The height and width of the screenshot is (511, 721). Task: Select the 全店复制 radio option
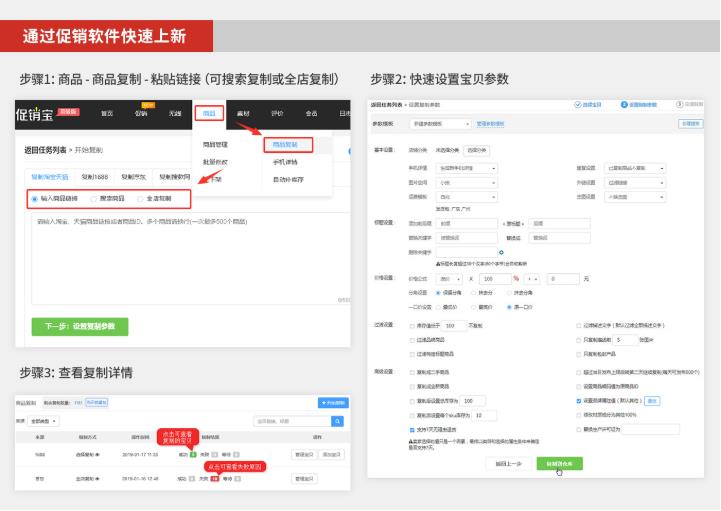coord(140,198)
